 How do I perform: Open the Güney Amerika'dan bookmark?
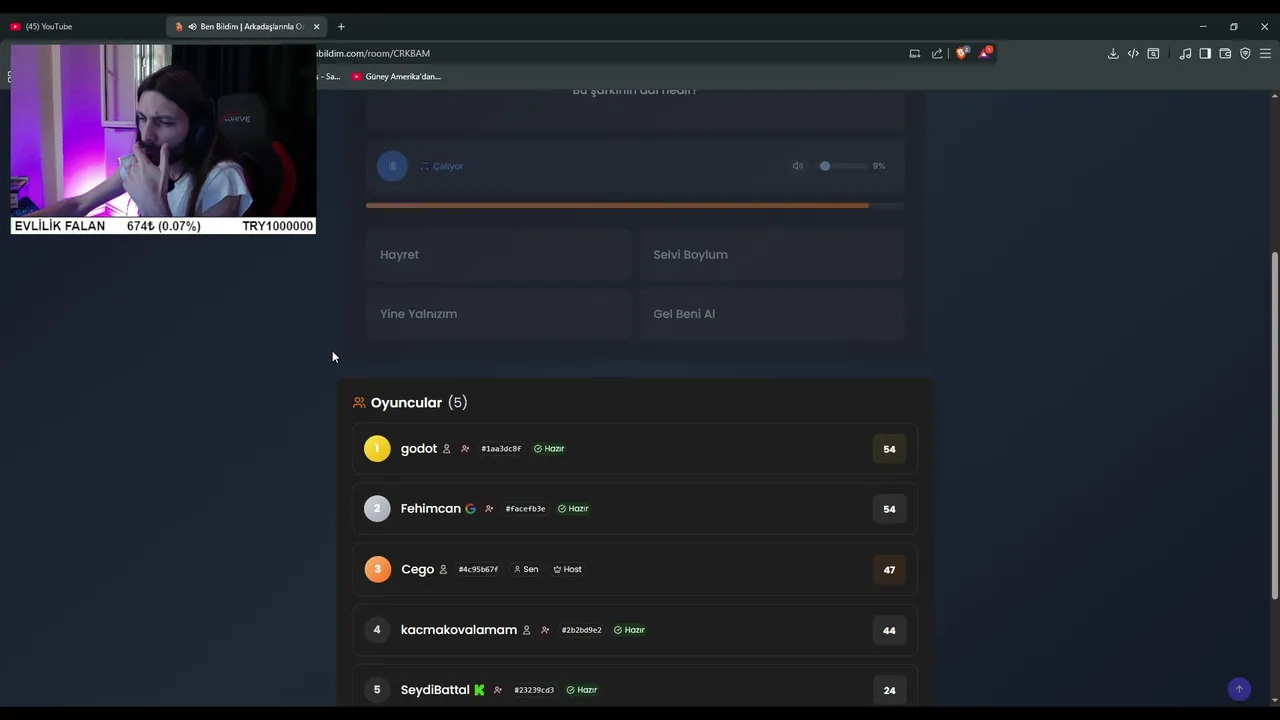coord(396,76)
